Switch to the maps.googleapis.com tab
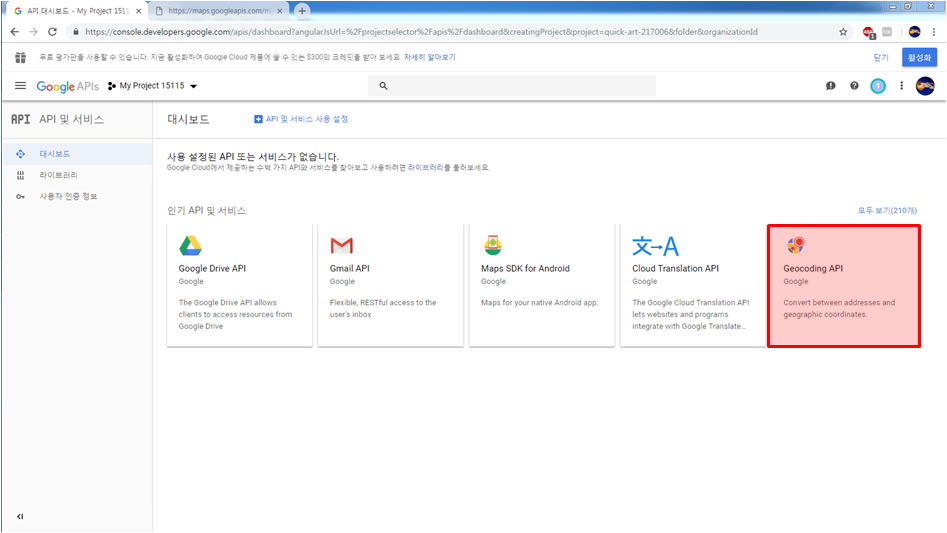947x533 pixels. click(x=219, y=11)
